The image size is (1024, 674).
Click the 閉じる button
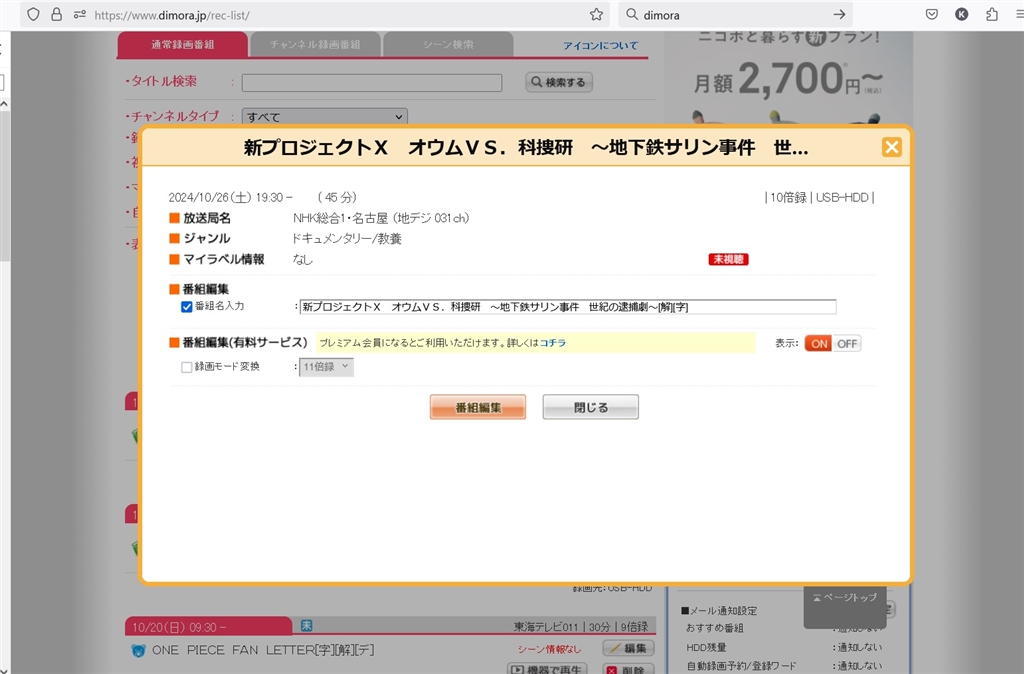[x=590, y=407]
